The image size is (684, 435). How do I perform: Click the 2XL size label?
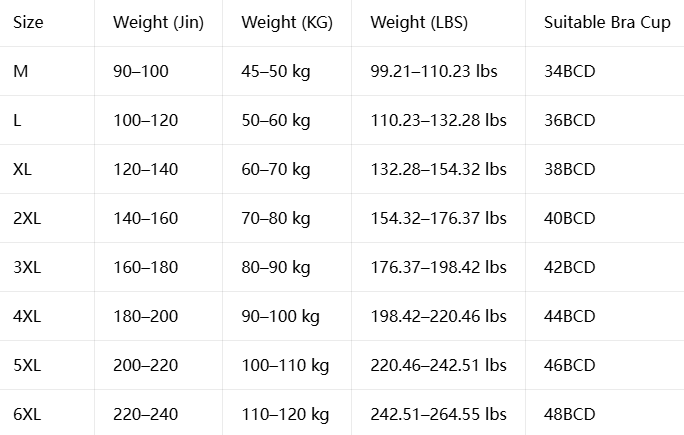(x=27, y=218)
